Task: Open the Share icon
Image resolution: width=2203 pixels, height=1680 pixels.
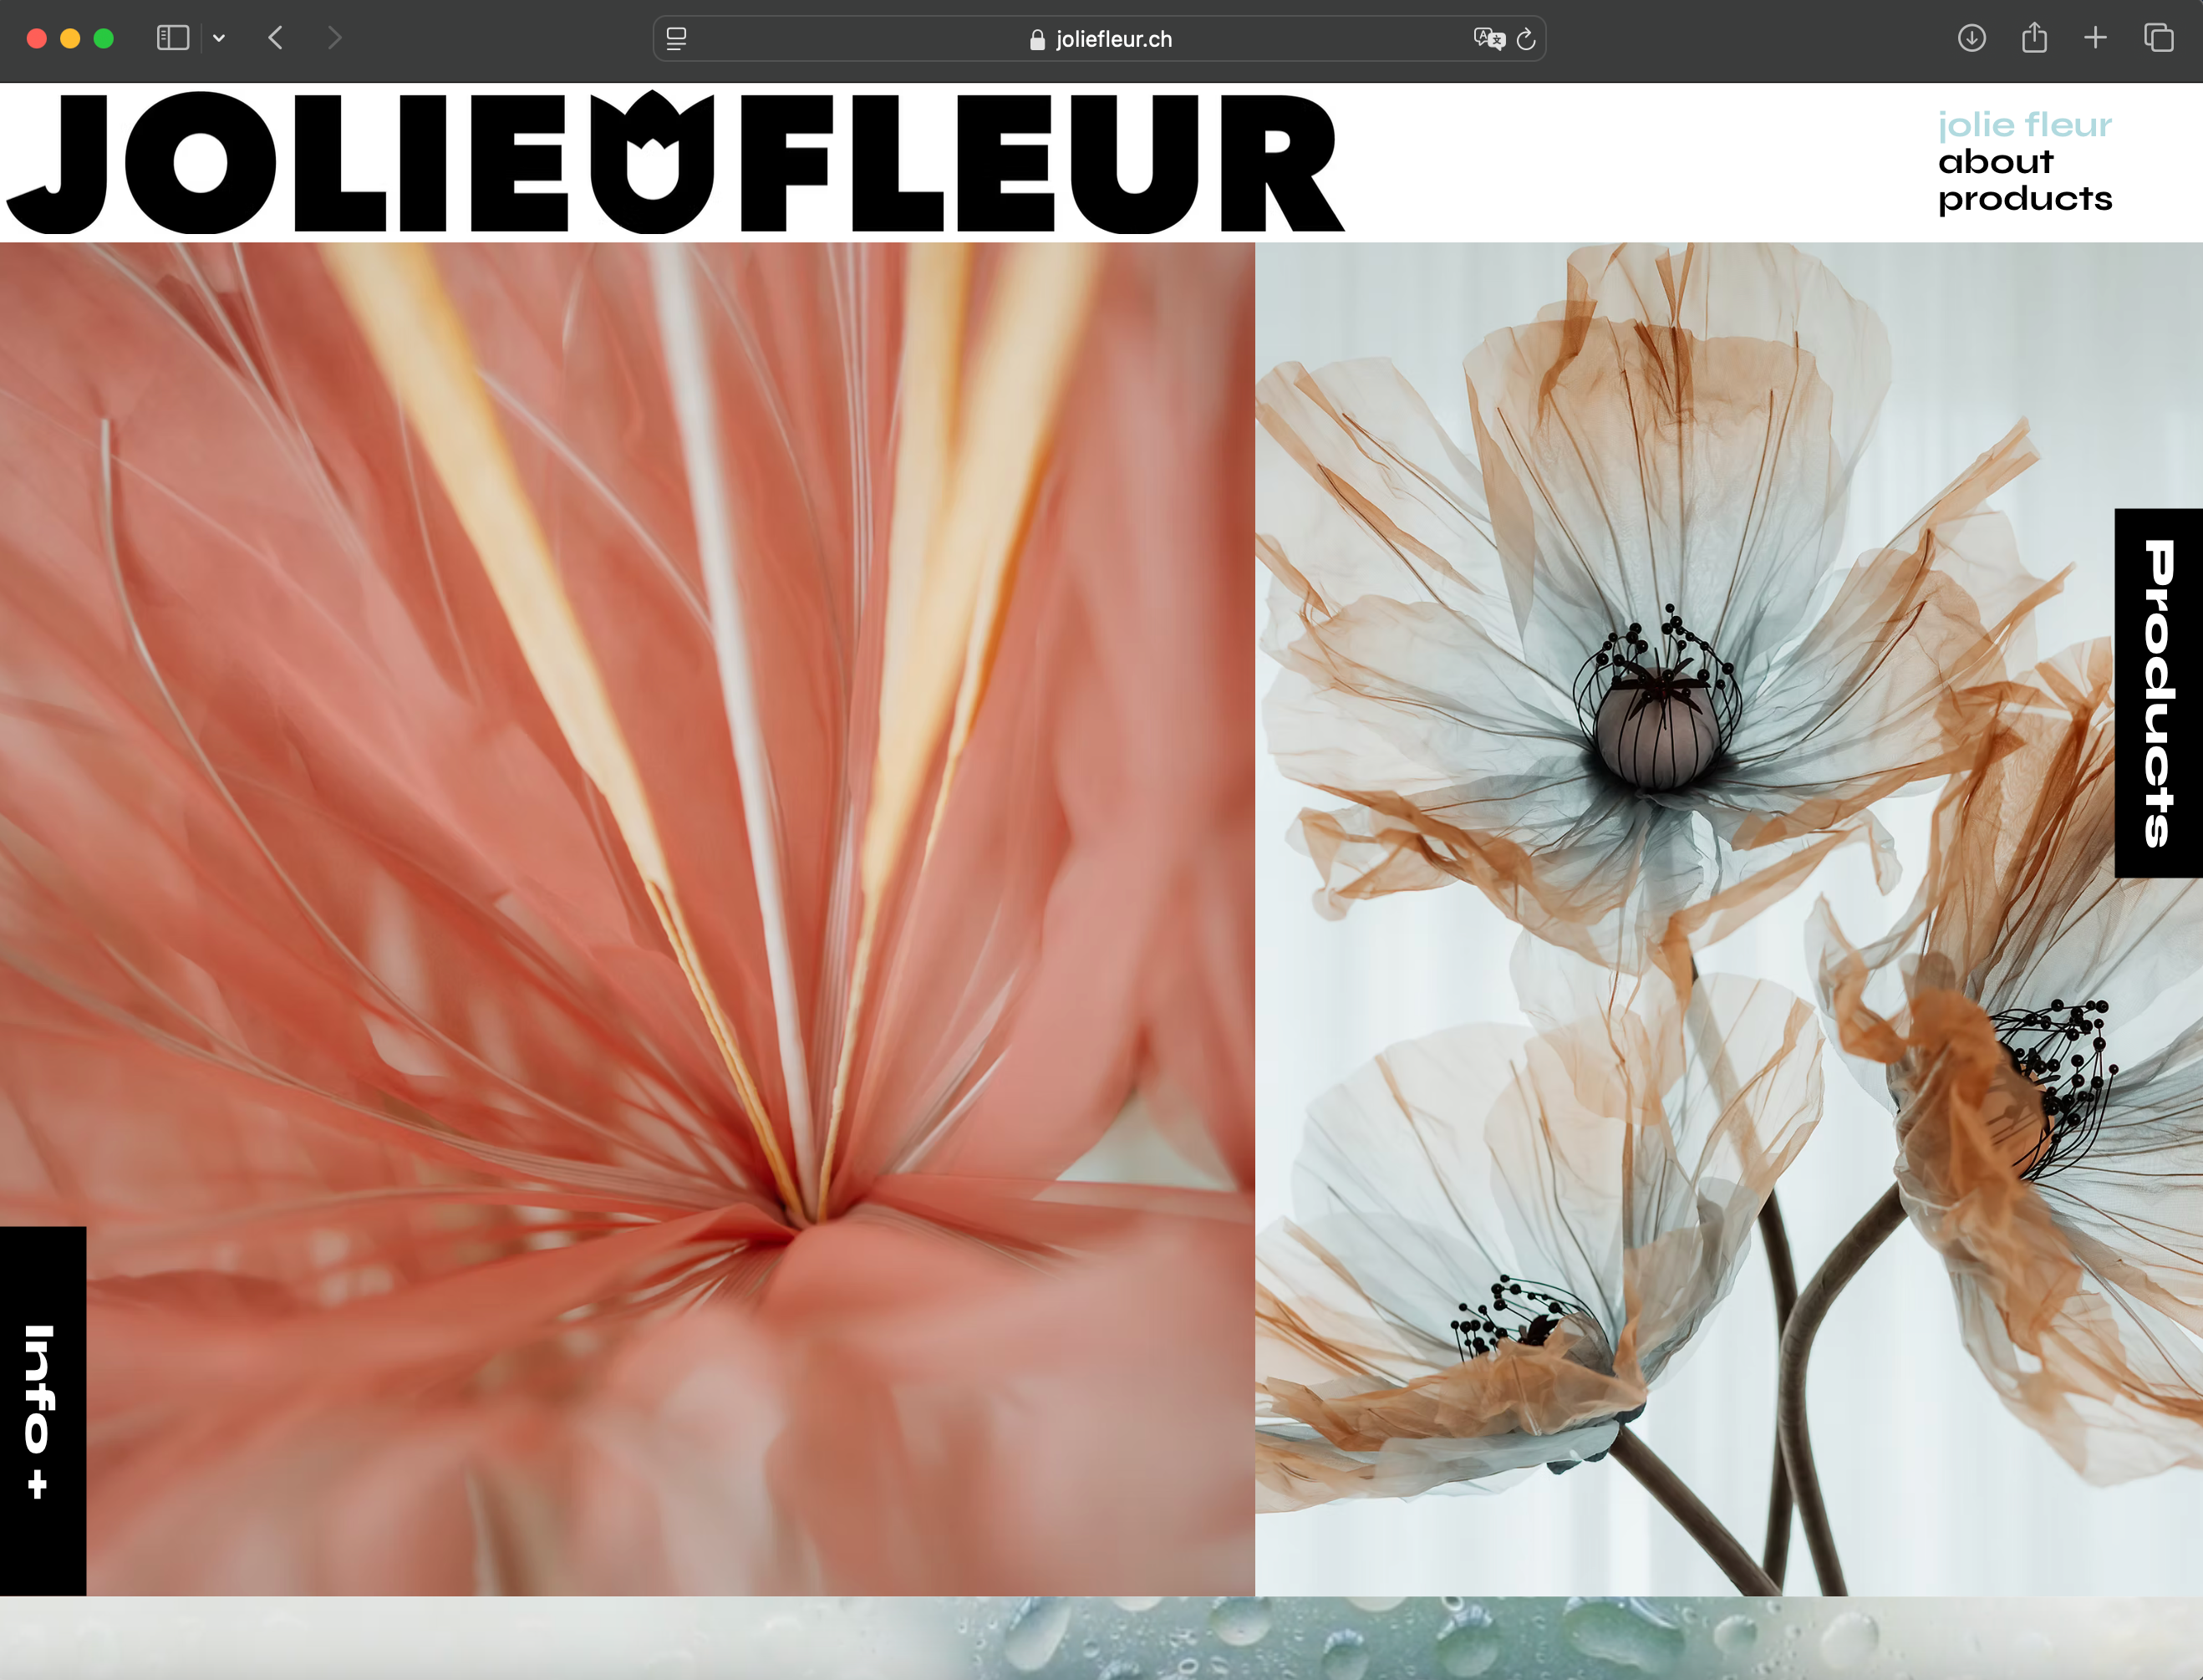Action: pos(2034,38)
